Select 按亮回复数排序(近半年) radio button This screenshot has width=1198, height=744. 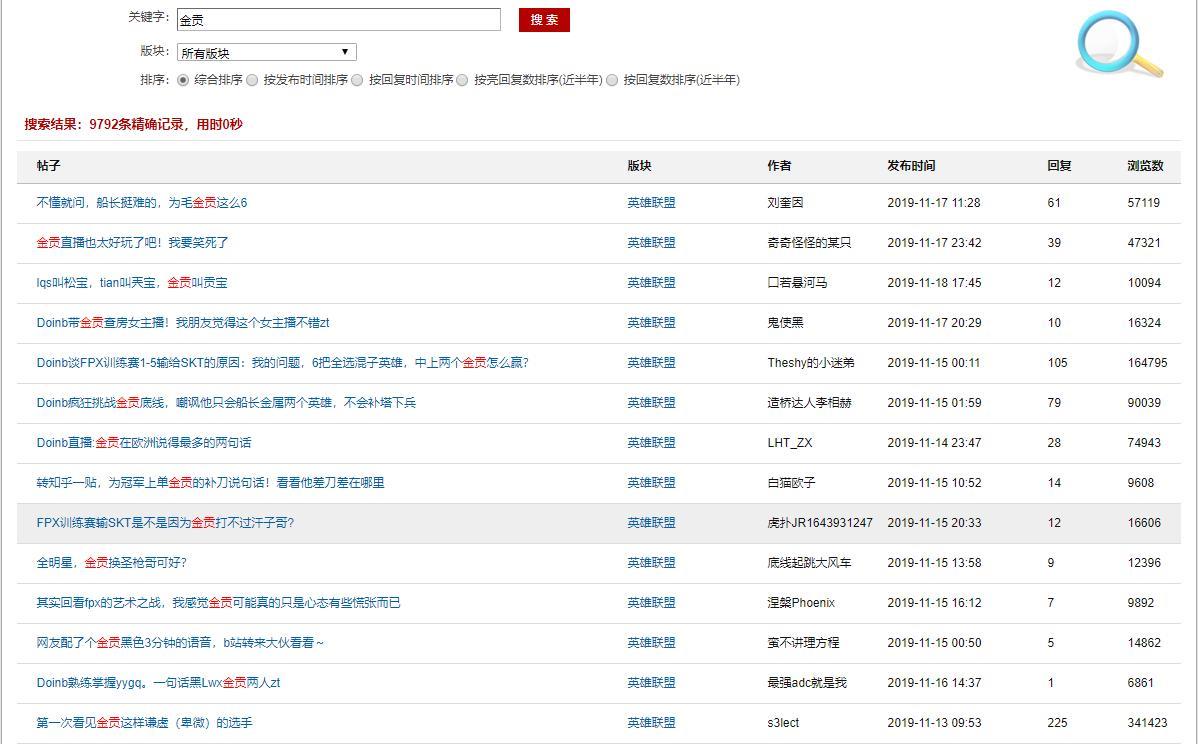462,80
